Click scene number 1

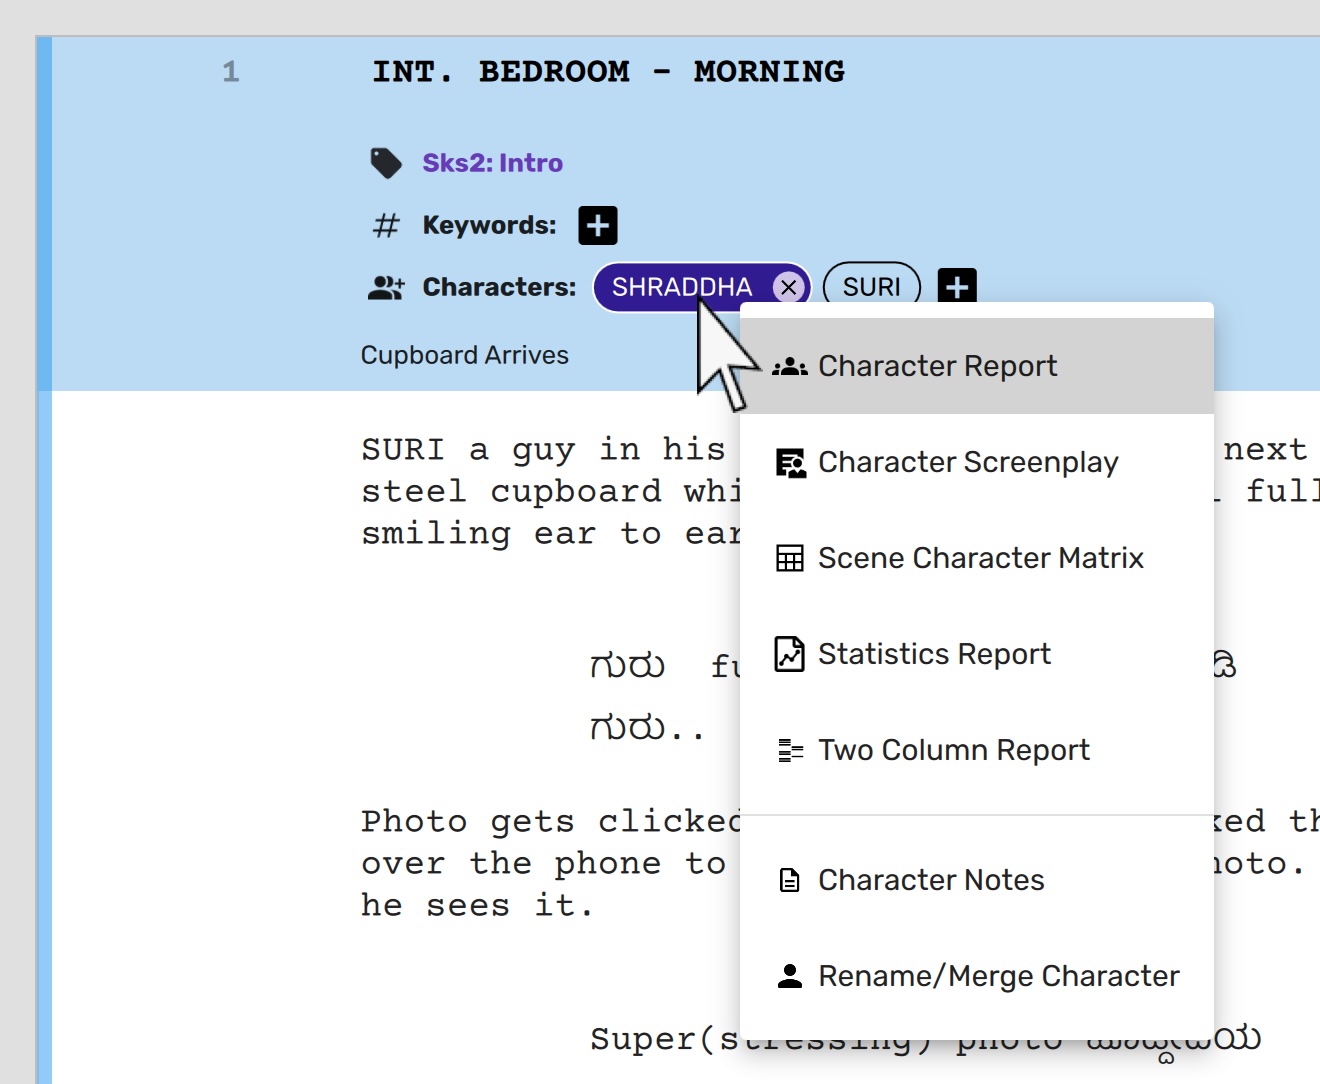[x=231, y=72]
